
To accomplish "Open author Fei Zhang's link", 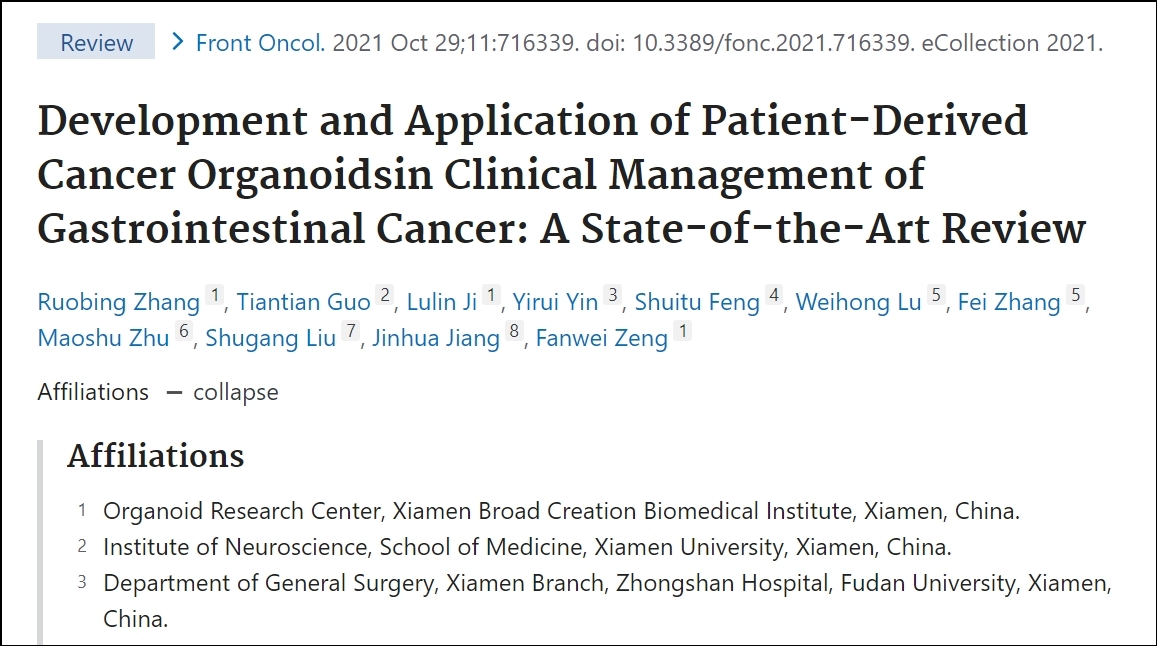I will coord(1009,302).
